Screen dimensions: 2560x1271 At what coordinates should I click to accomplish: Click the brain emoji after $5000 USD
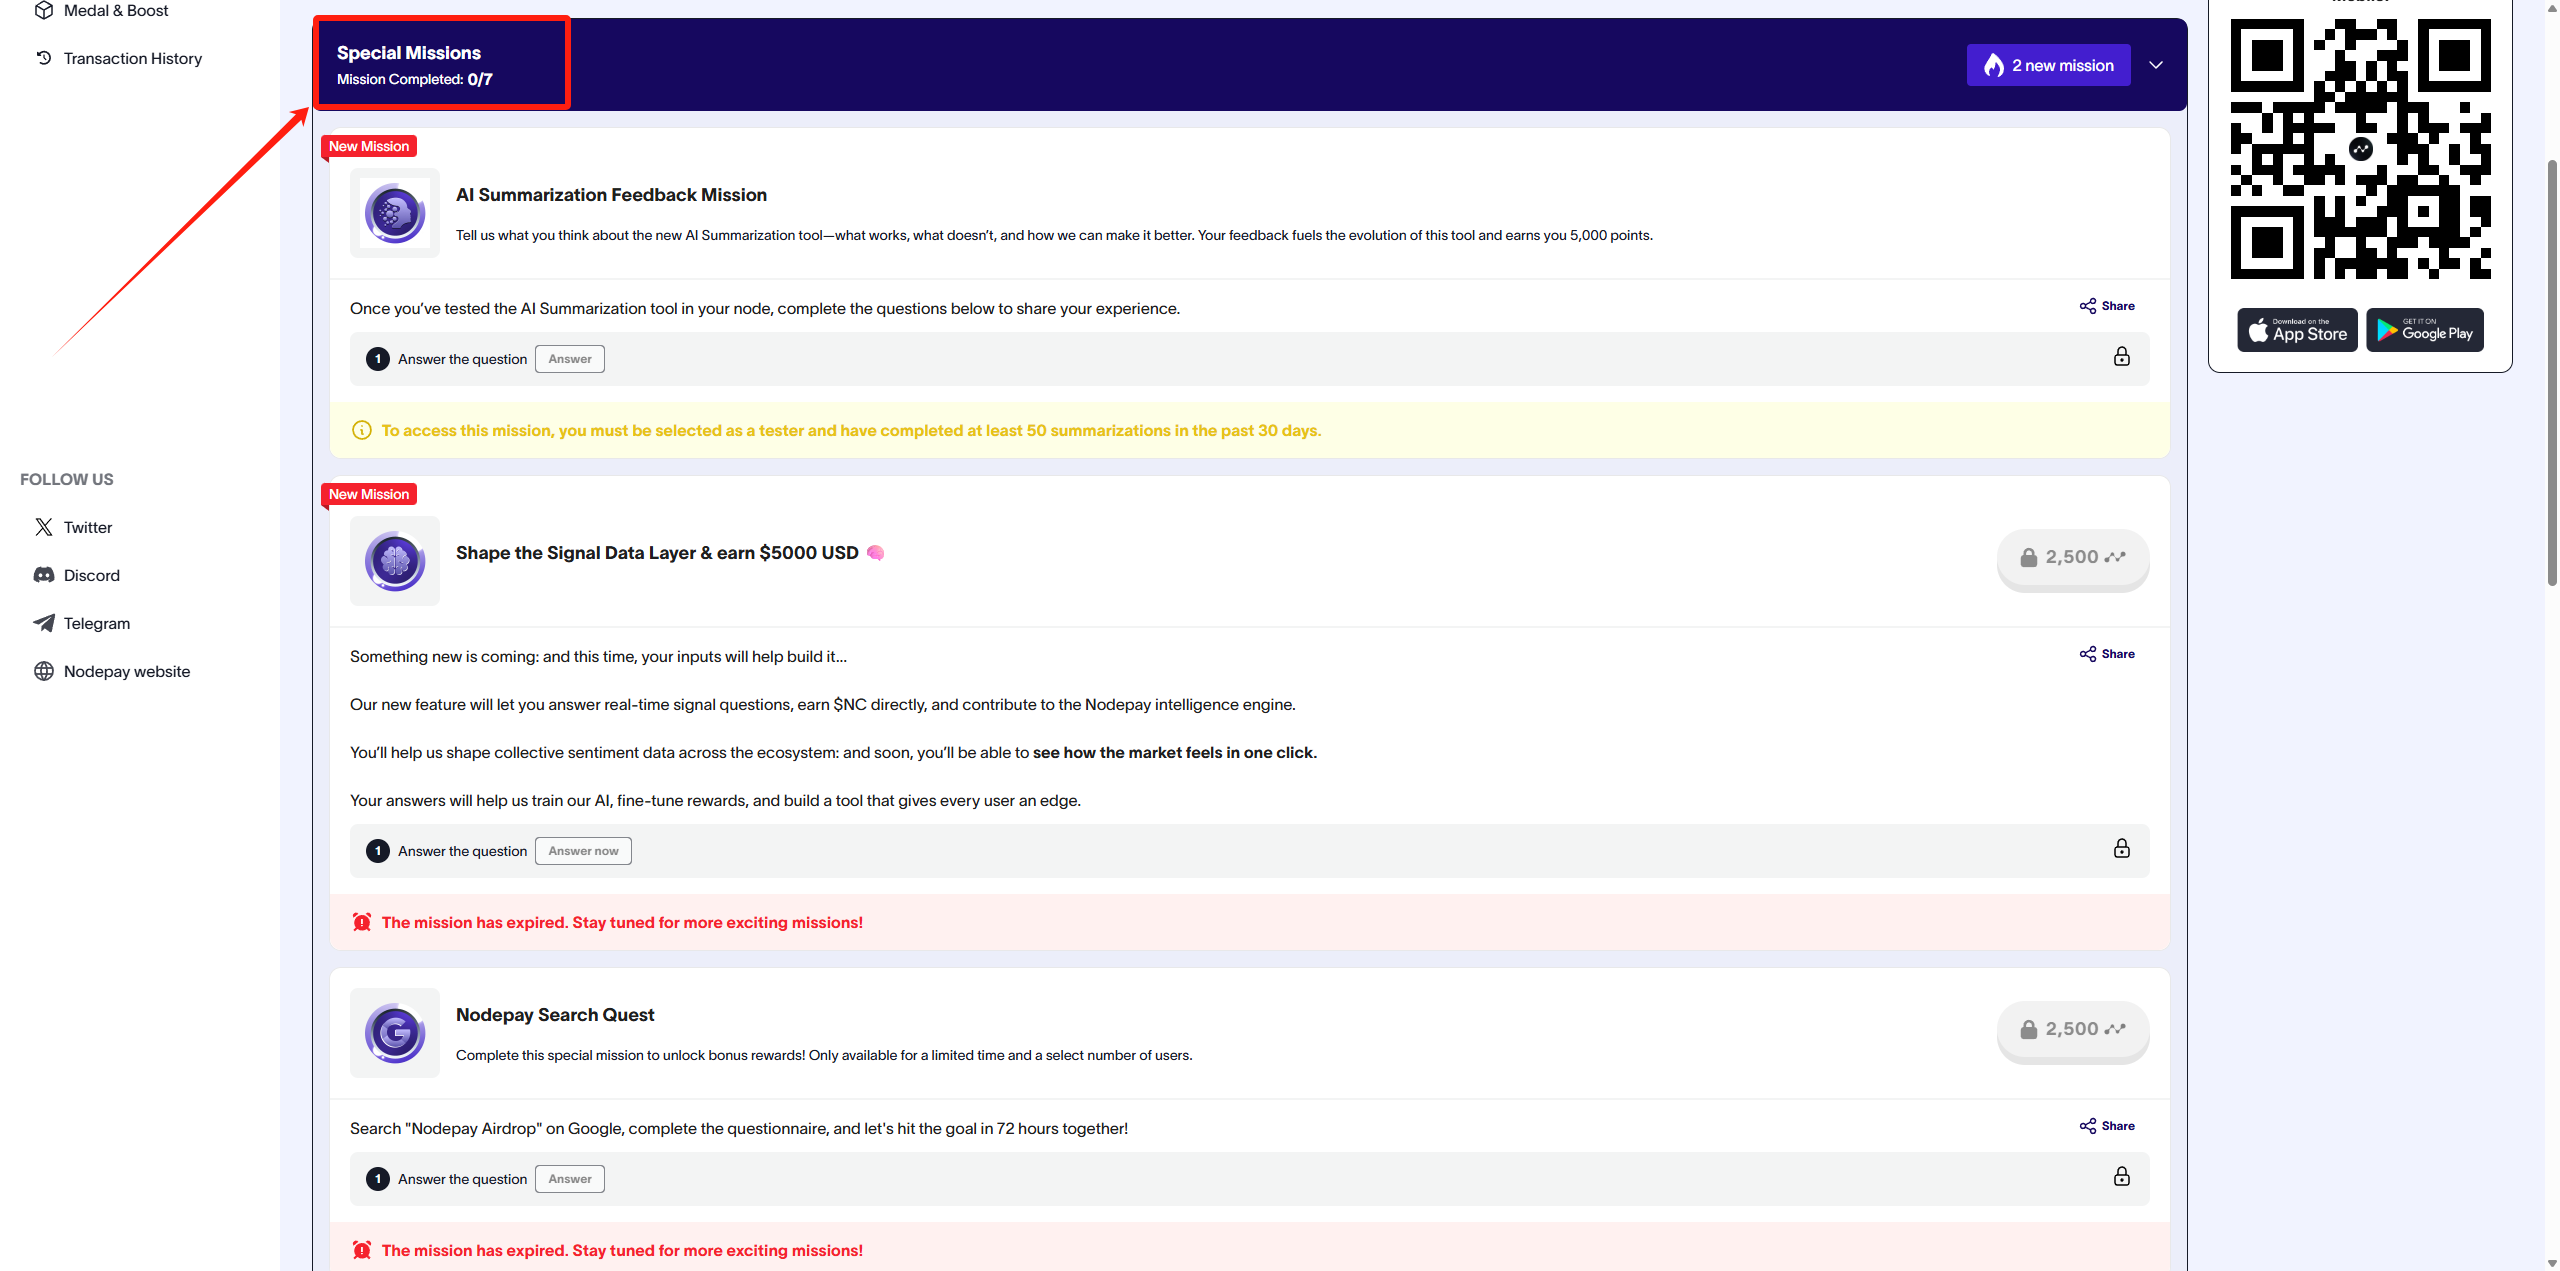click(x=875, y=553)
